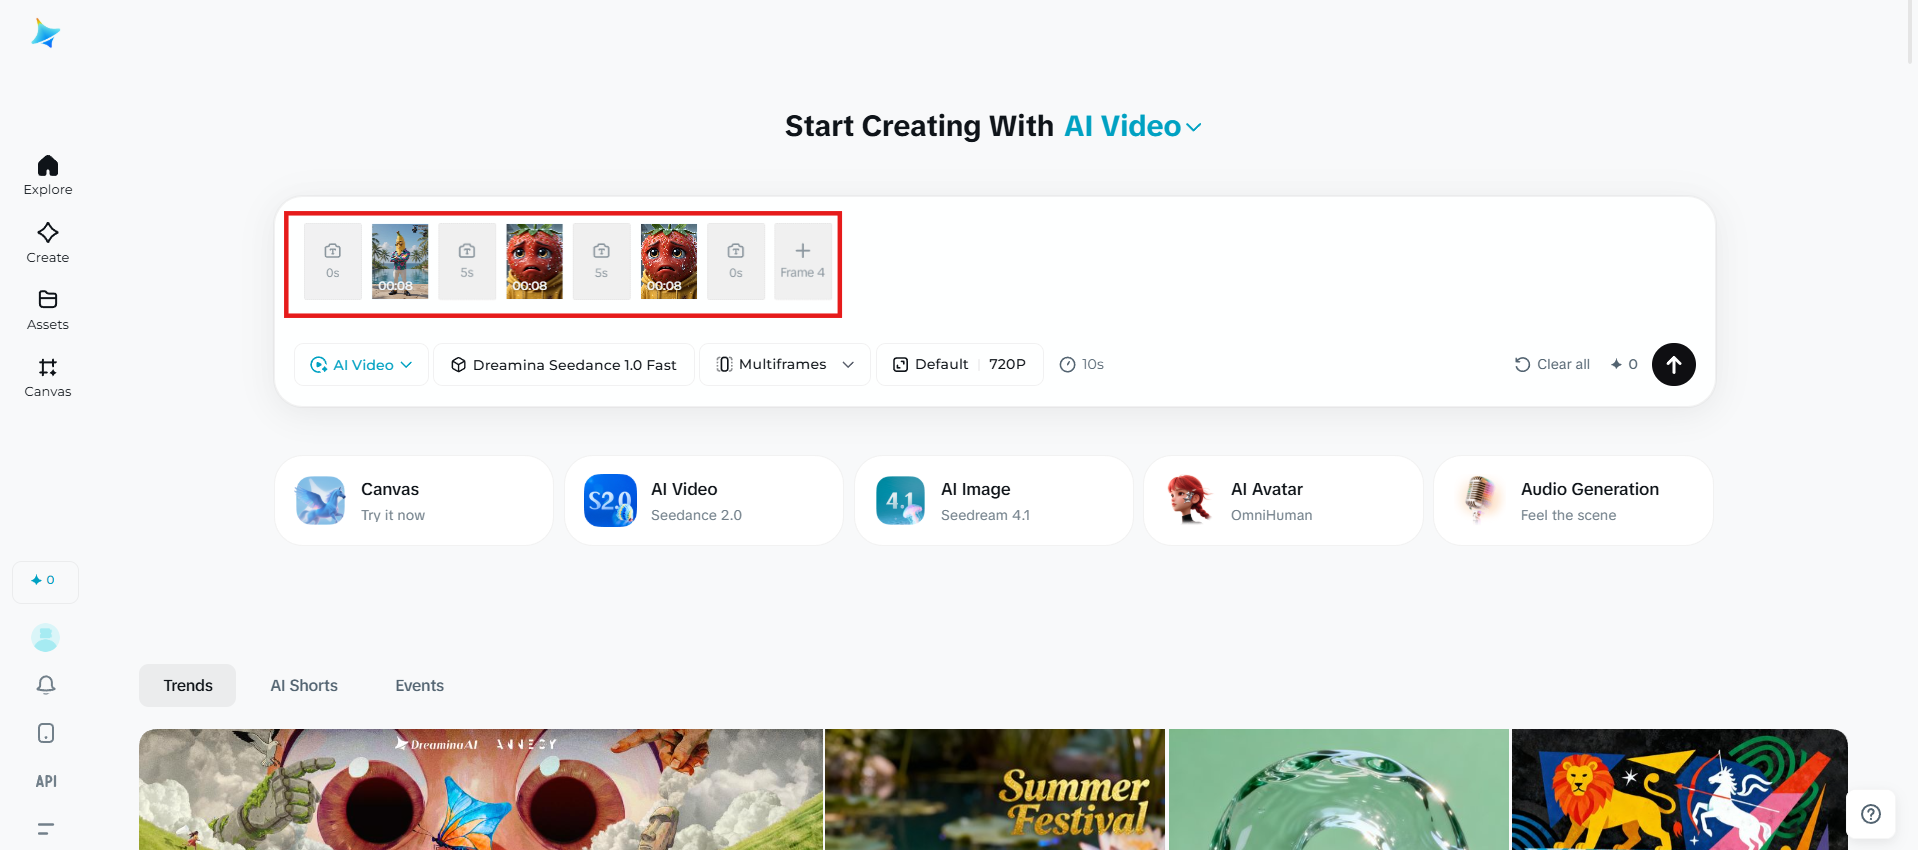Switch to the Events tab

[x=420, y=686]
